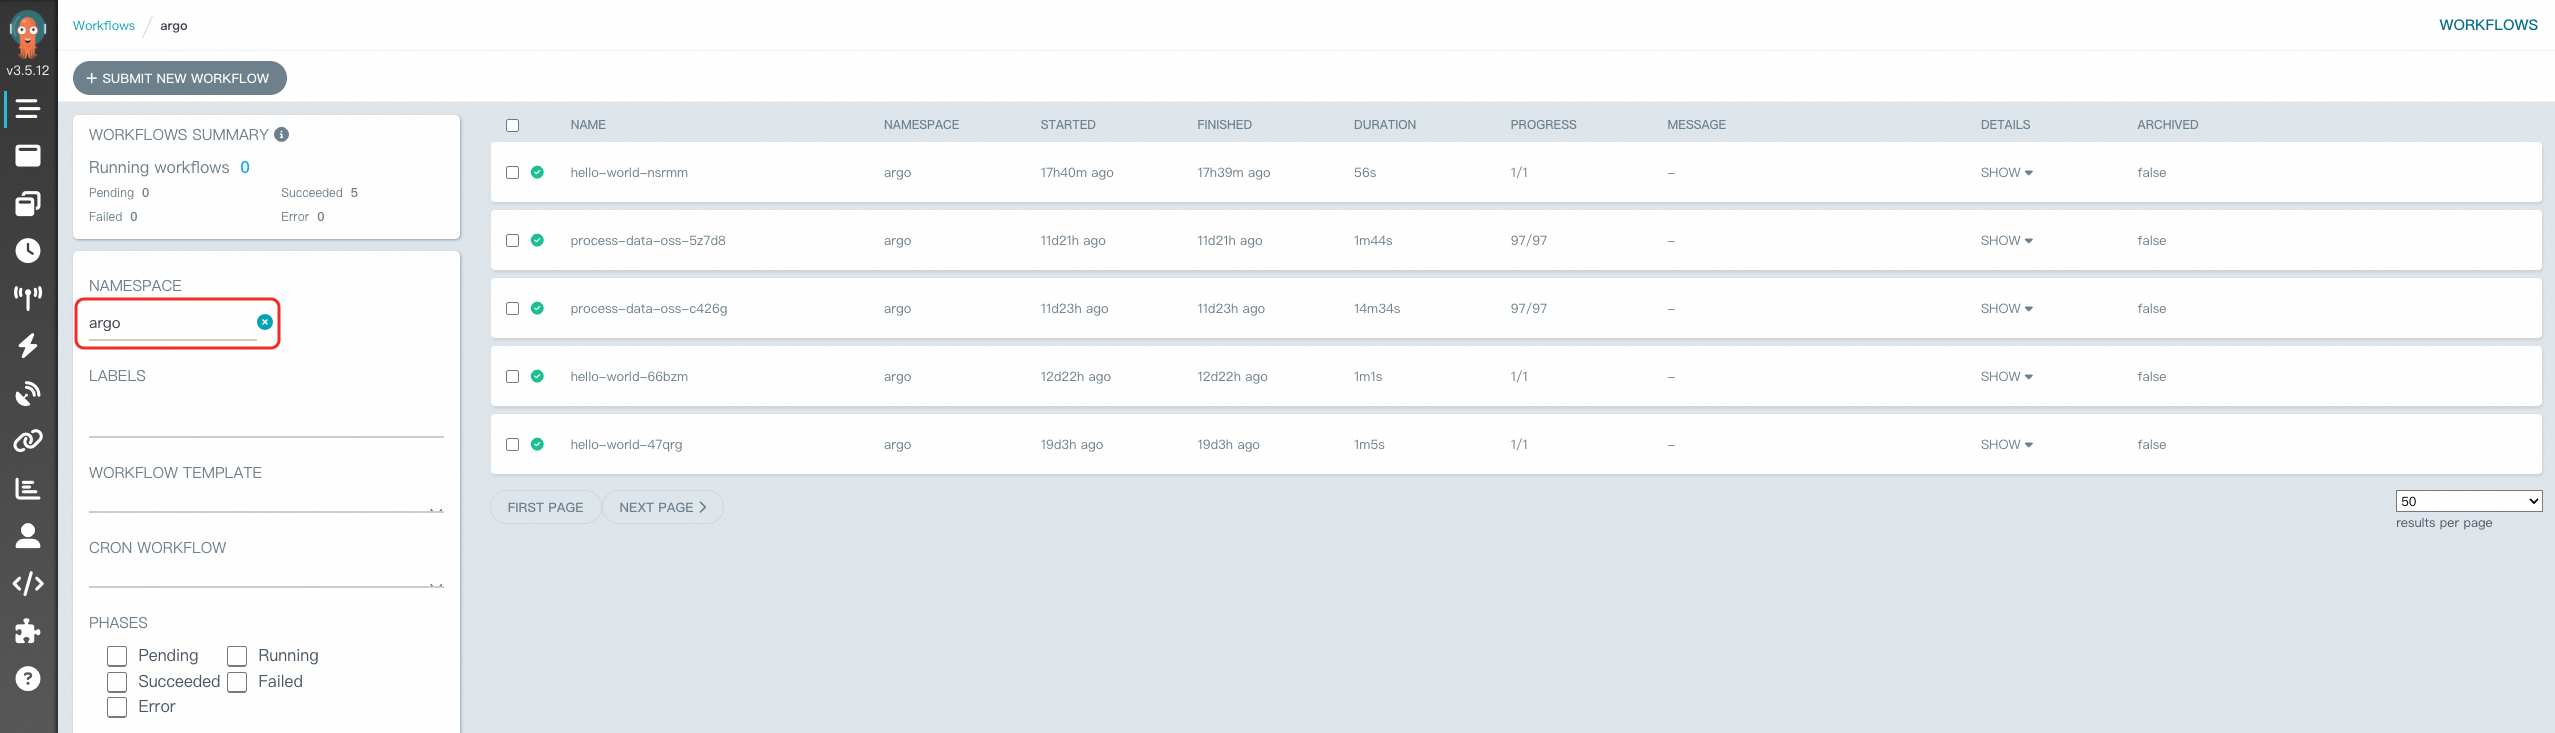Check the hello-world-66bzm row checkbox

[x=512, y=376]
